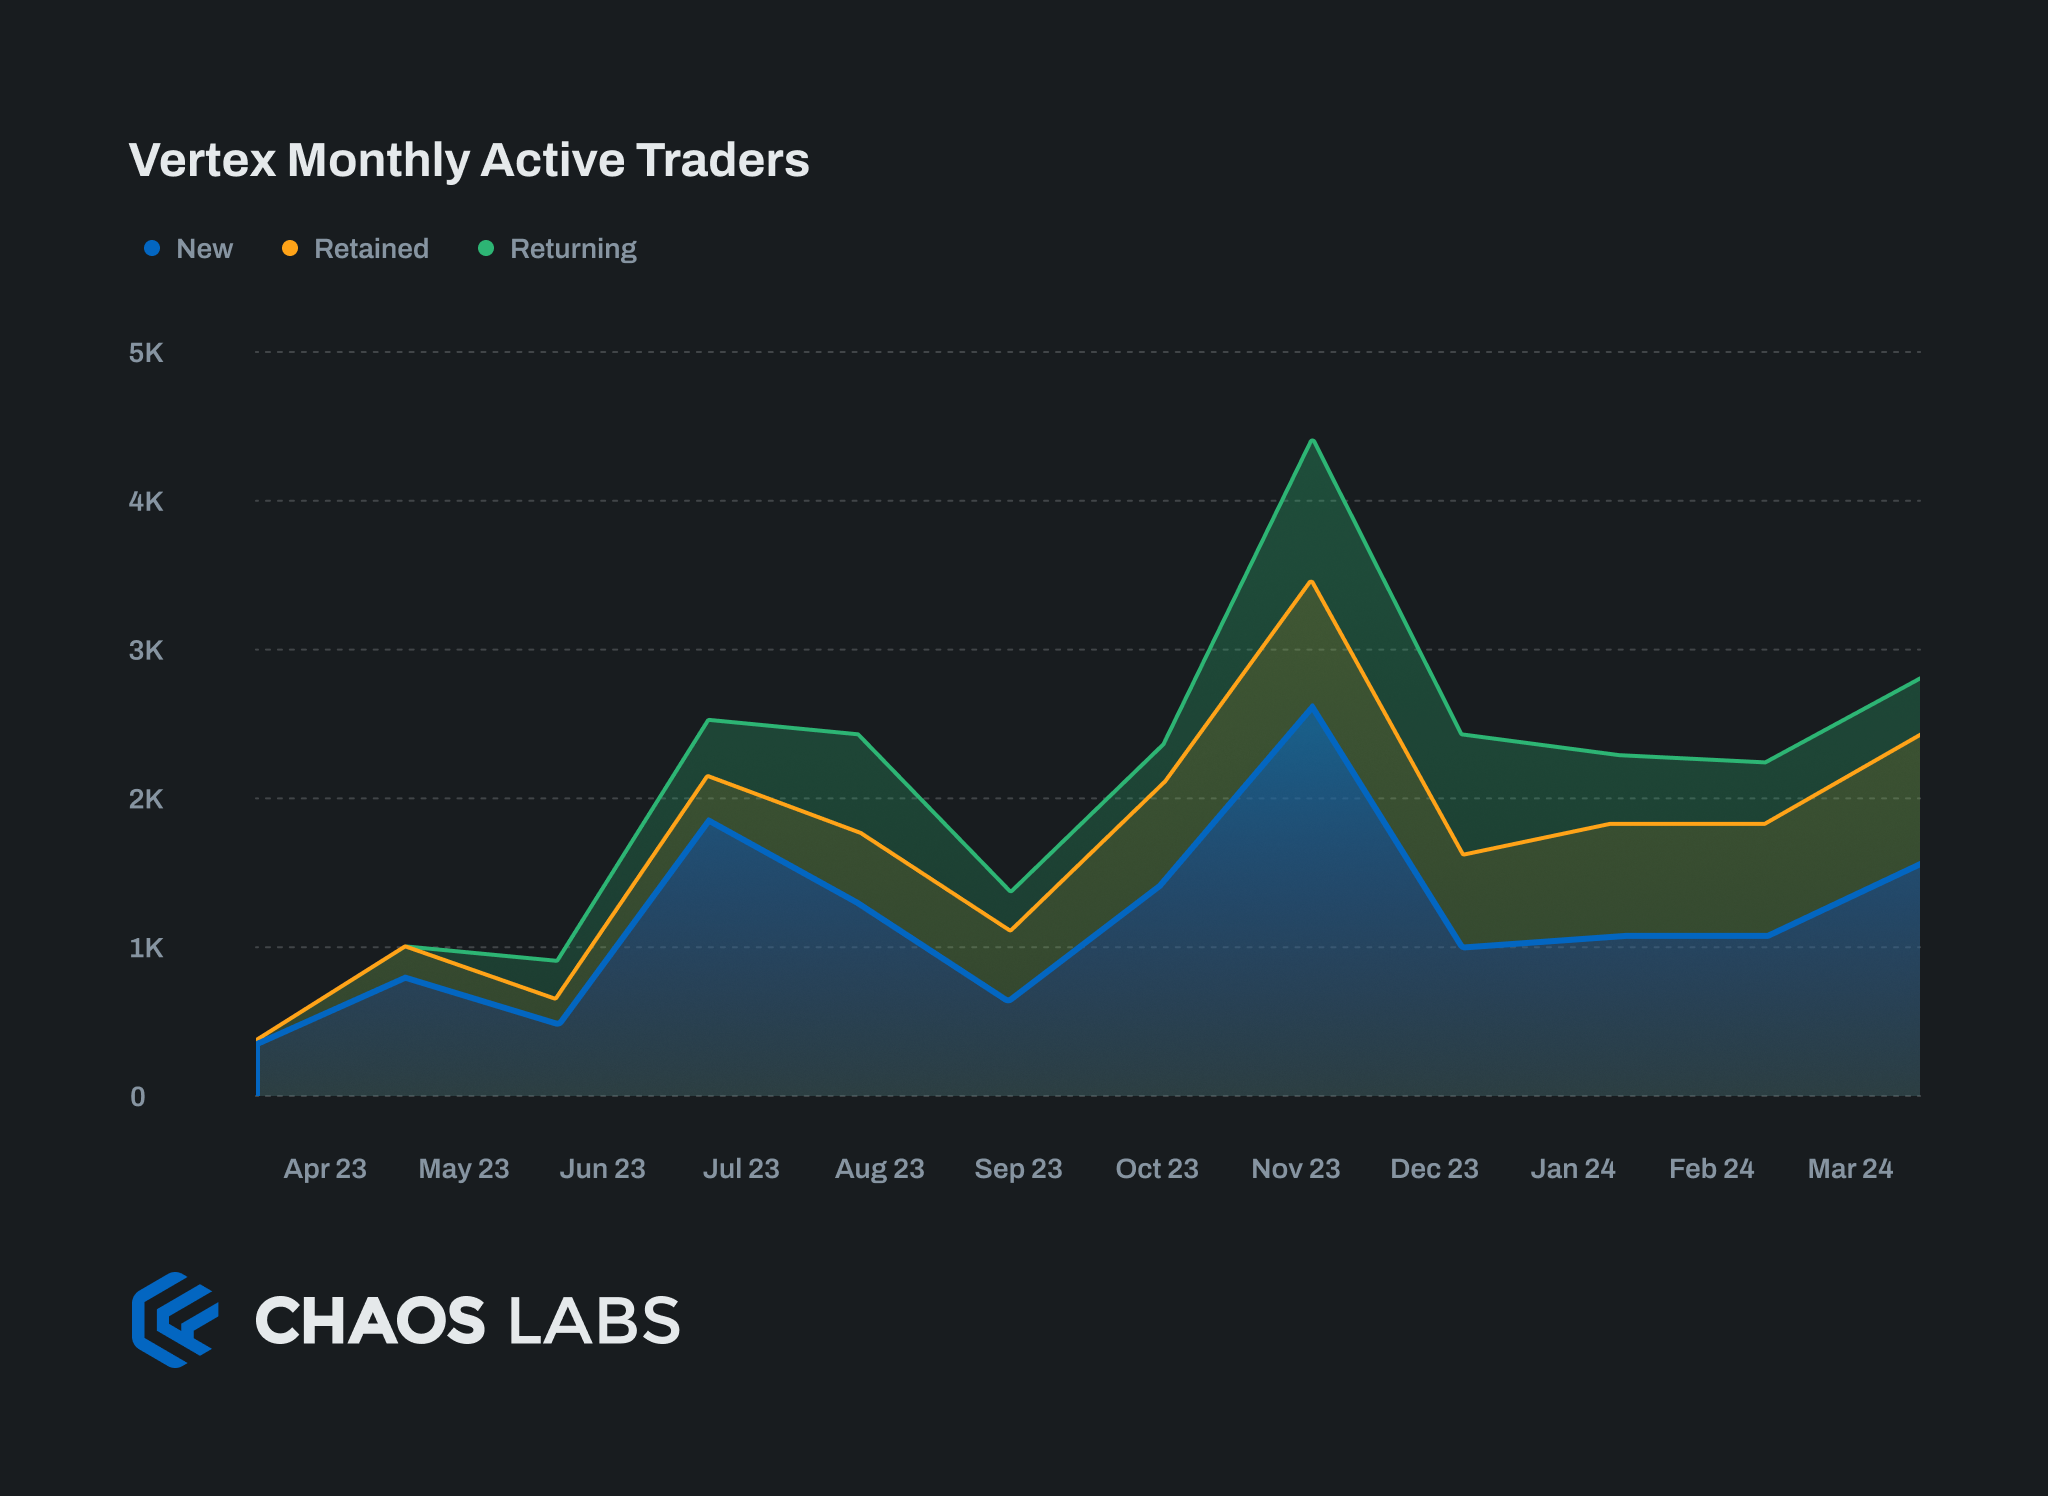Select the Jun 23 axis label
Image resolution: width=2048 pixels, height=1496 pixels.
(602, 1168)
